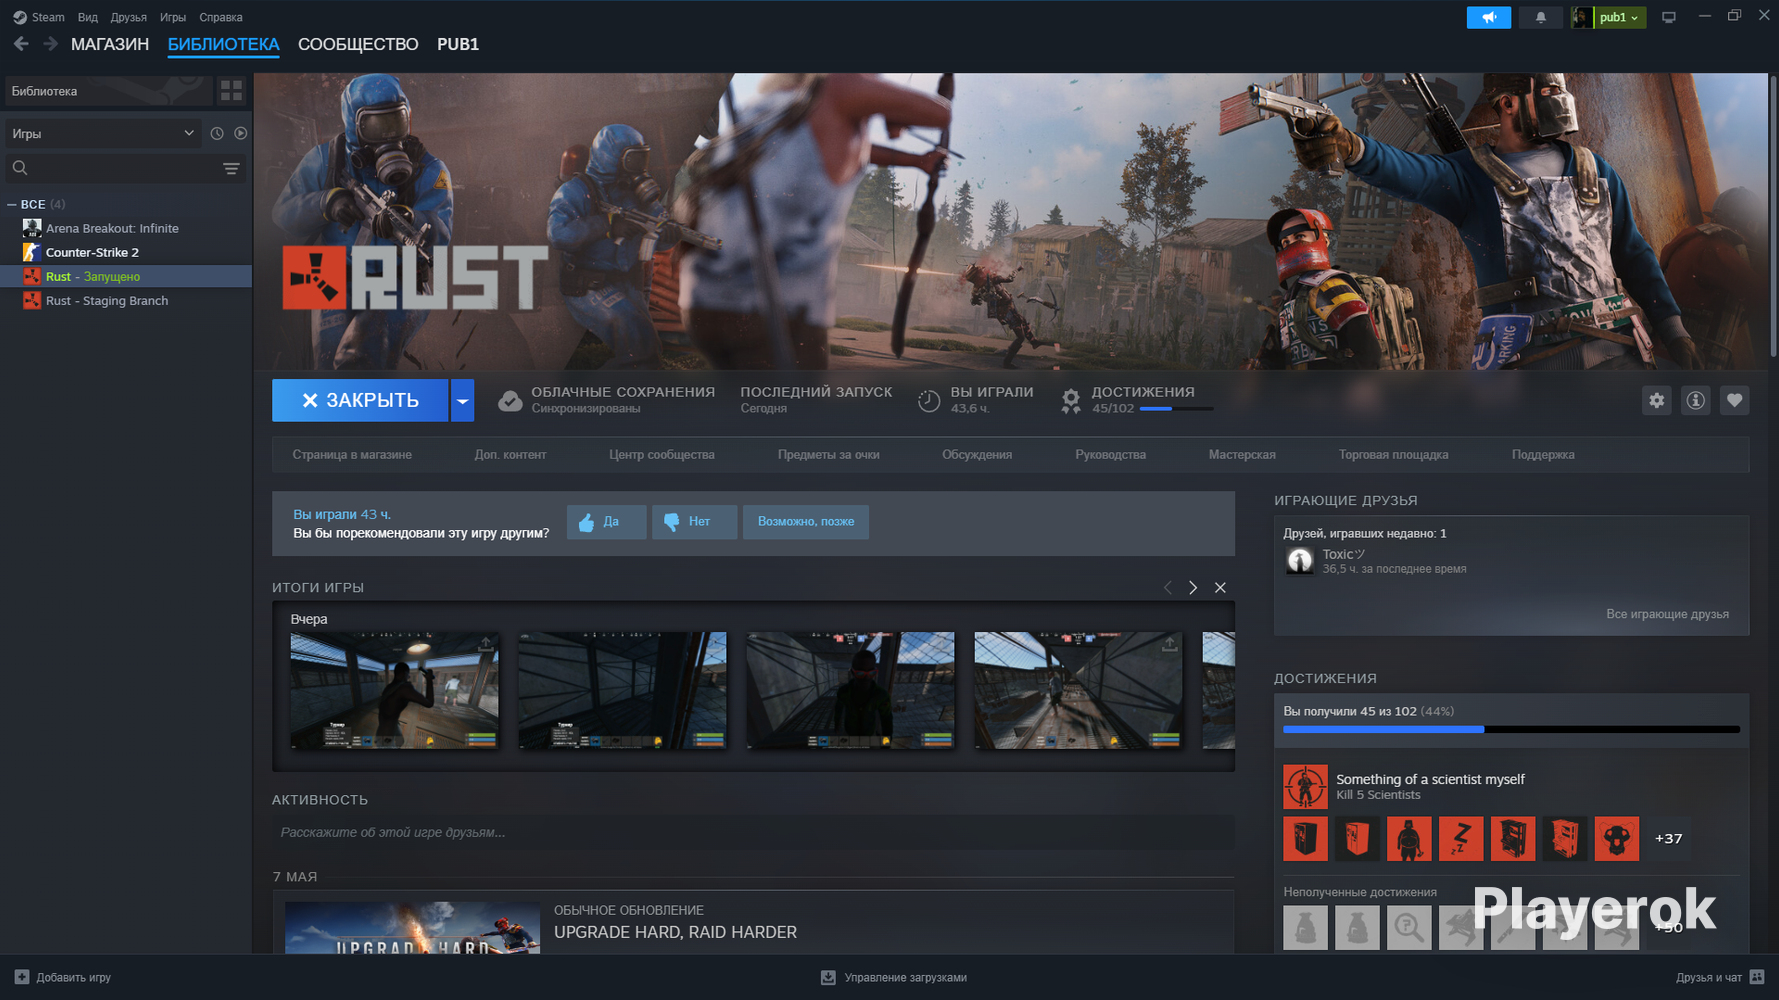
Task: Open Центр сообщества link
Action: (x=662, y=455)
